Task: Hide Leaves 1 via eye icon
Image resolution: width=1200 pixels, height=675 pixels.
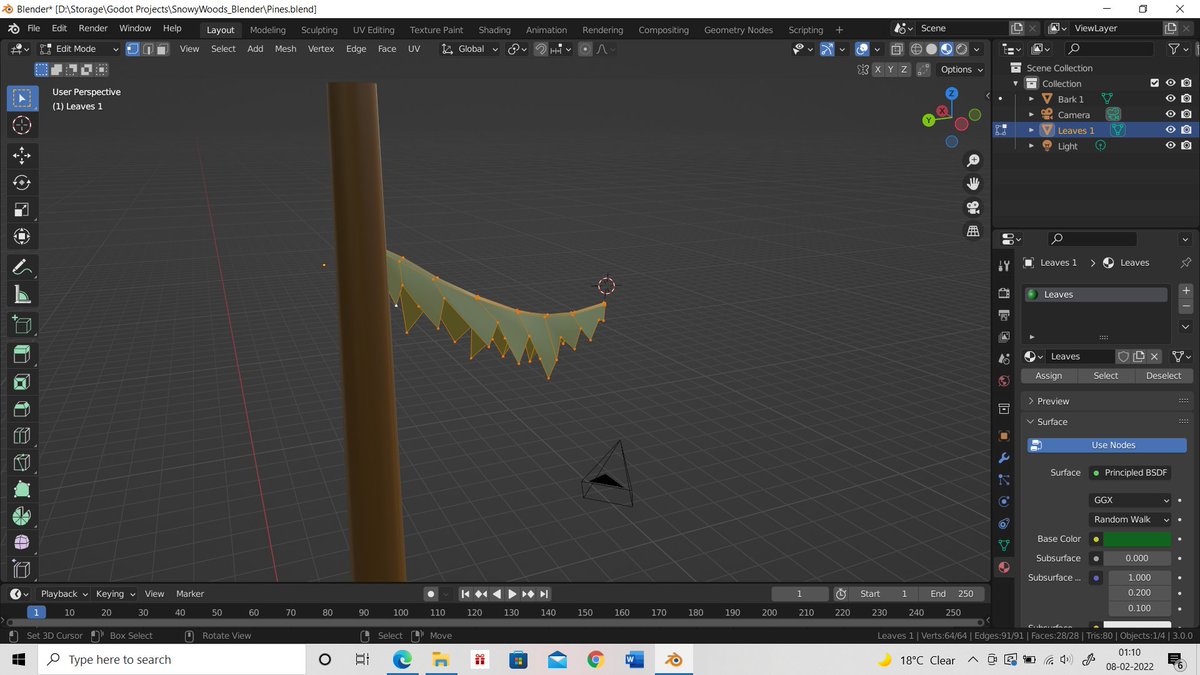Action: click(x=1170, y=130)
